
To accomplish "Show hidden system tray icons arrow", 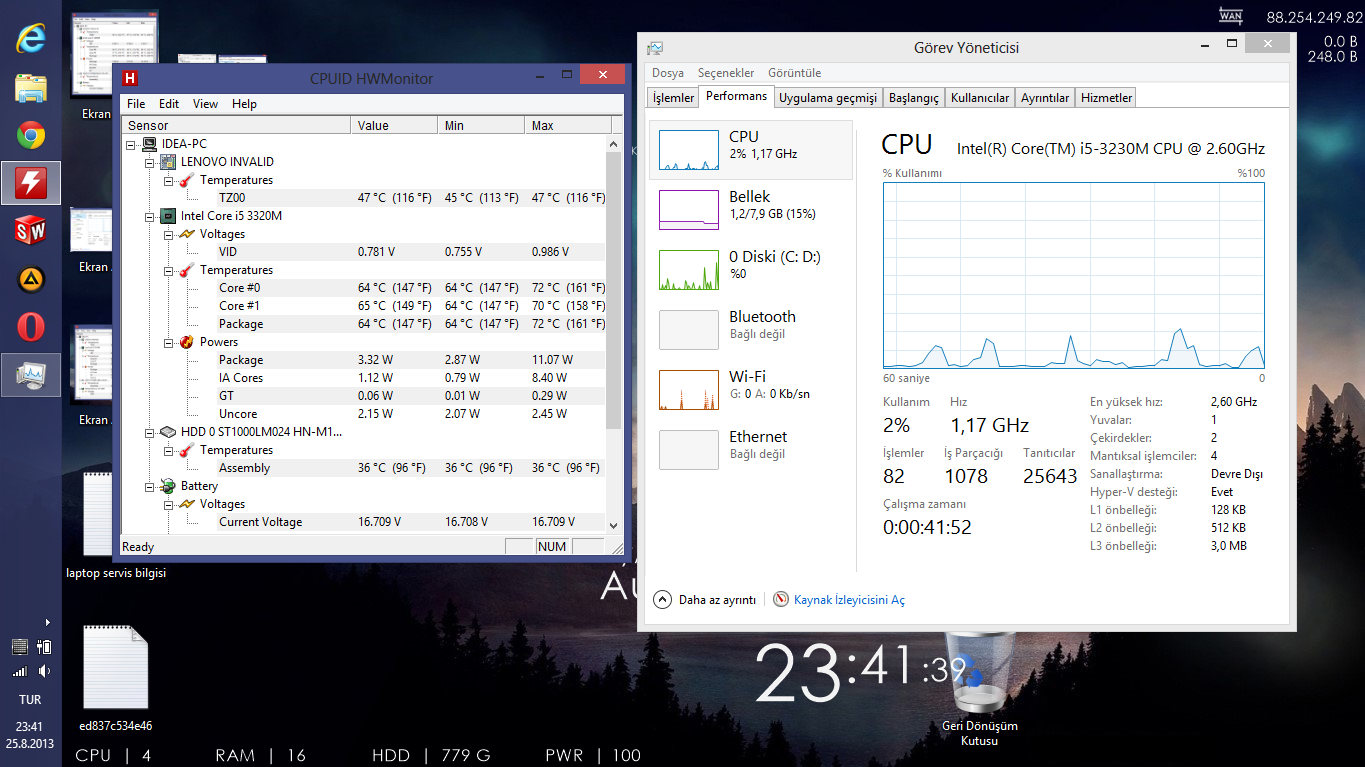I will (x=47, y=622).
